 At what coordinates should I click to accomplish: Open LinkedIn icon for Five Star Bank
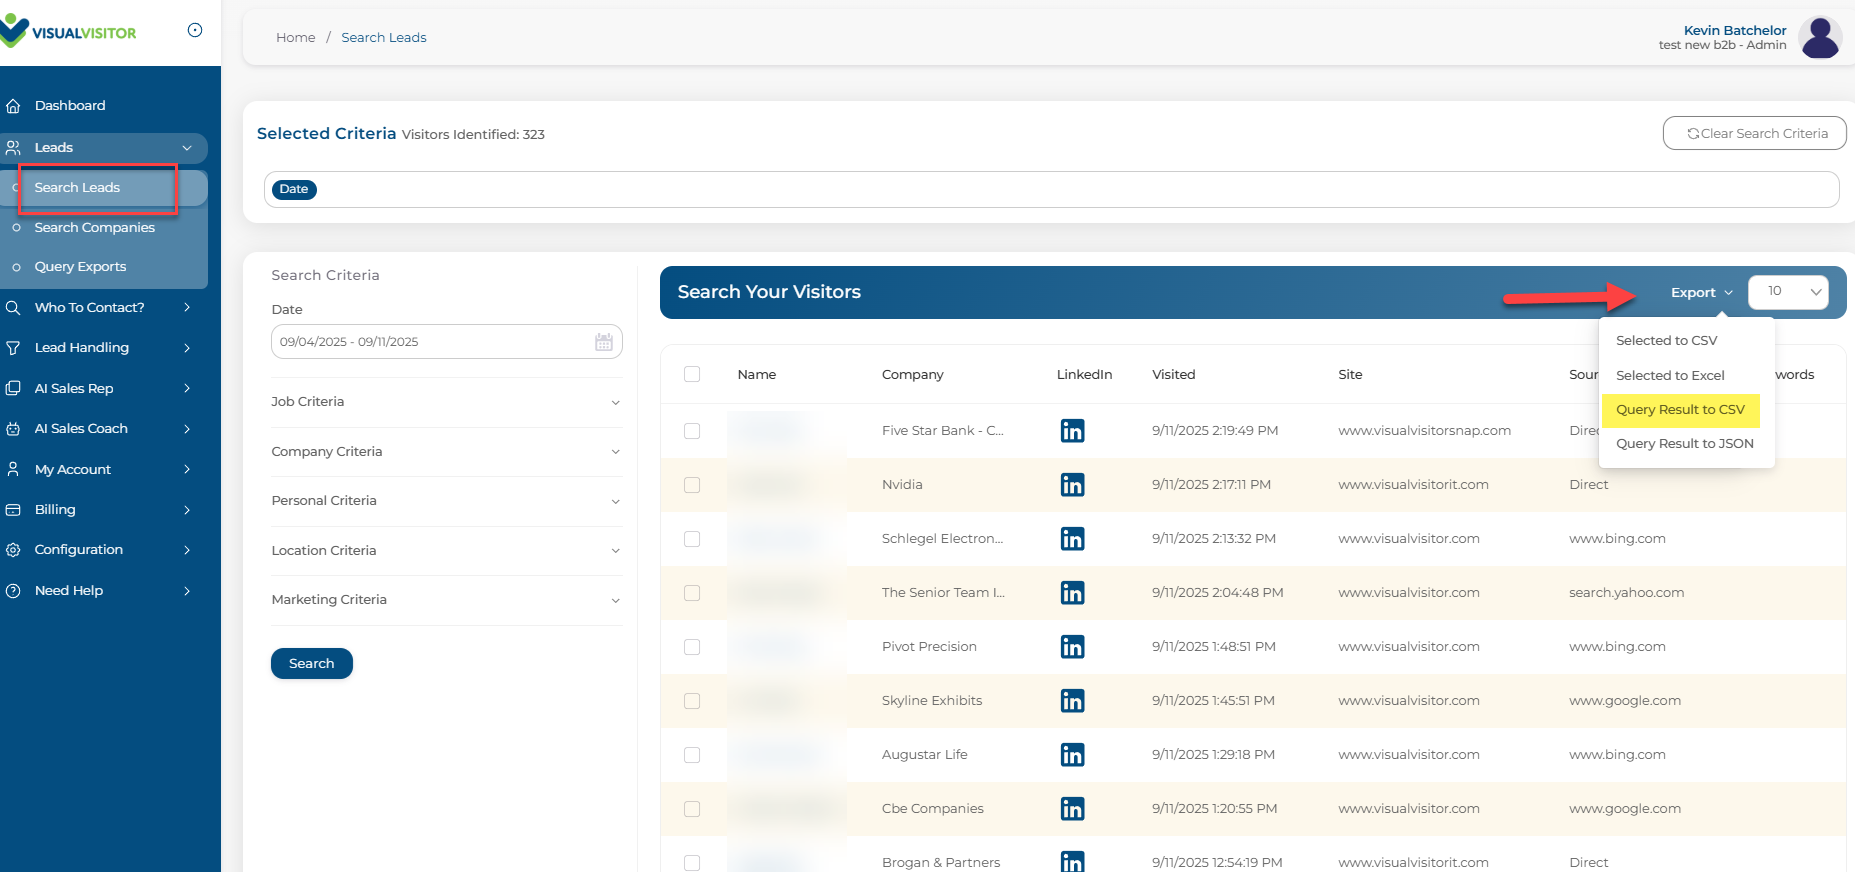point(1072,431)
